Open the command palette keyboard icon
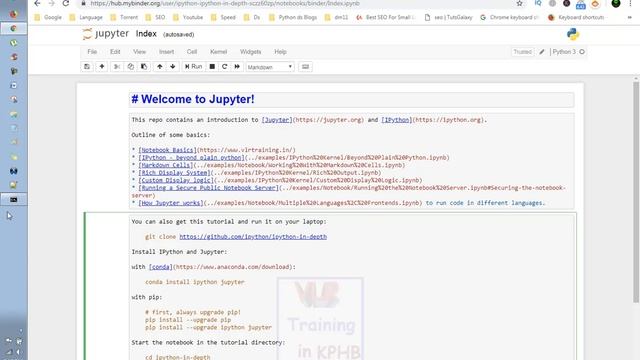640x360 pixels. tap(305, 67)
